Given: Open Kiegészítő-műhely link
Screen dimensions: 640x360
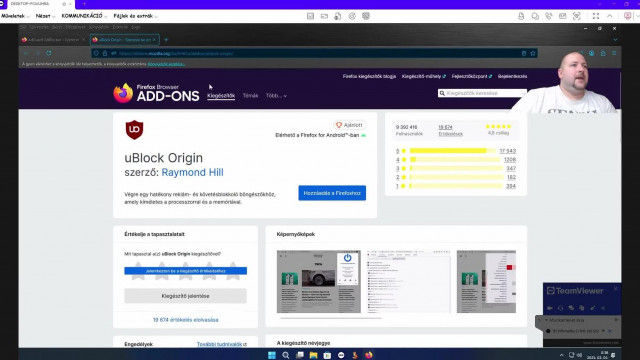Looking at the screenshot, I should tap(423, 76).
